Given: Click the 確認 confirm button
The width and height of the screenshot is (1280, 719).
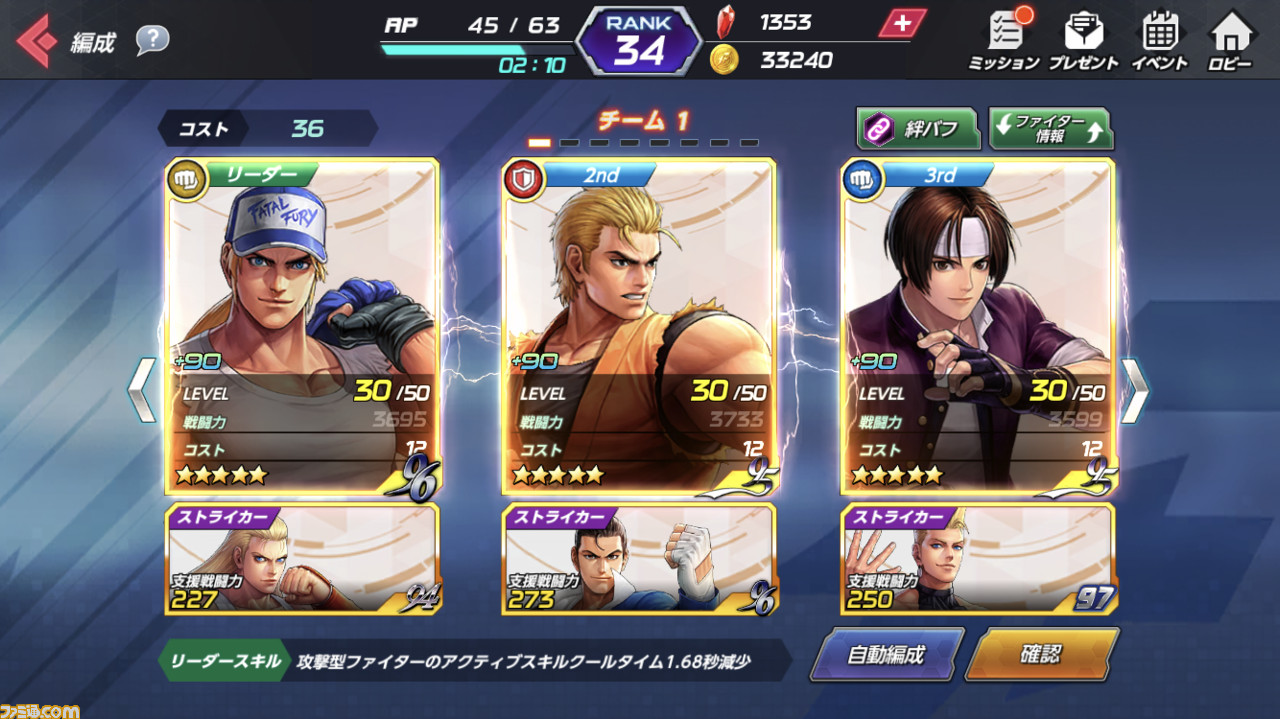Looking at the screenshot, I should [x=1041, y=655].
